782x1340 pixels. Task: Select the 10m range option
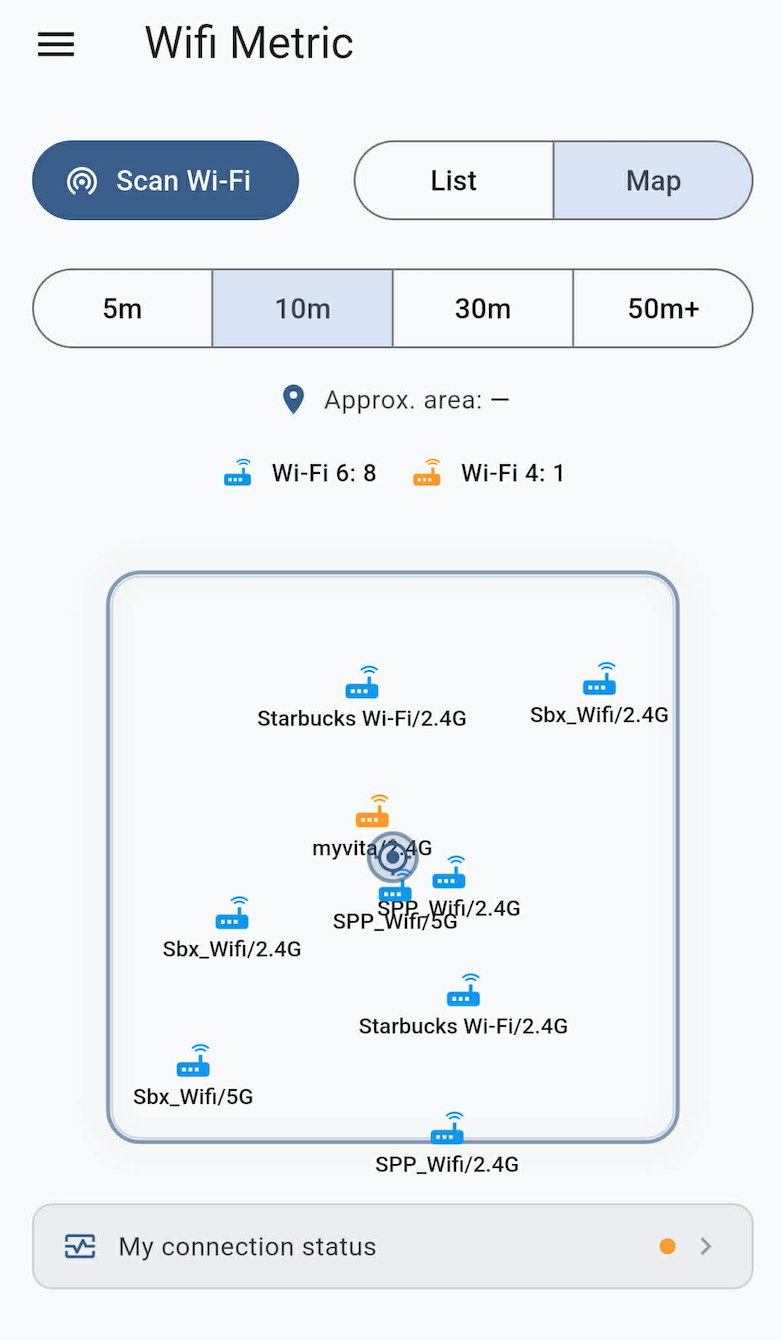click(302, 308)
